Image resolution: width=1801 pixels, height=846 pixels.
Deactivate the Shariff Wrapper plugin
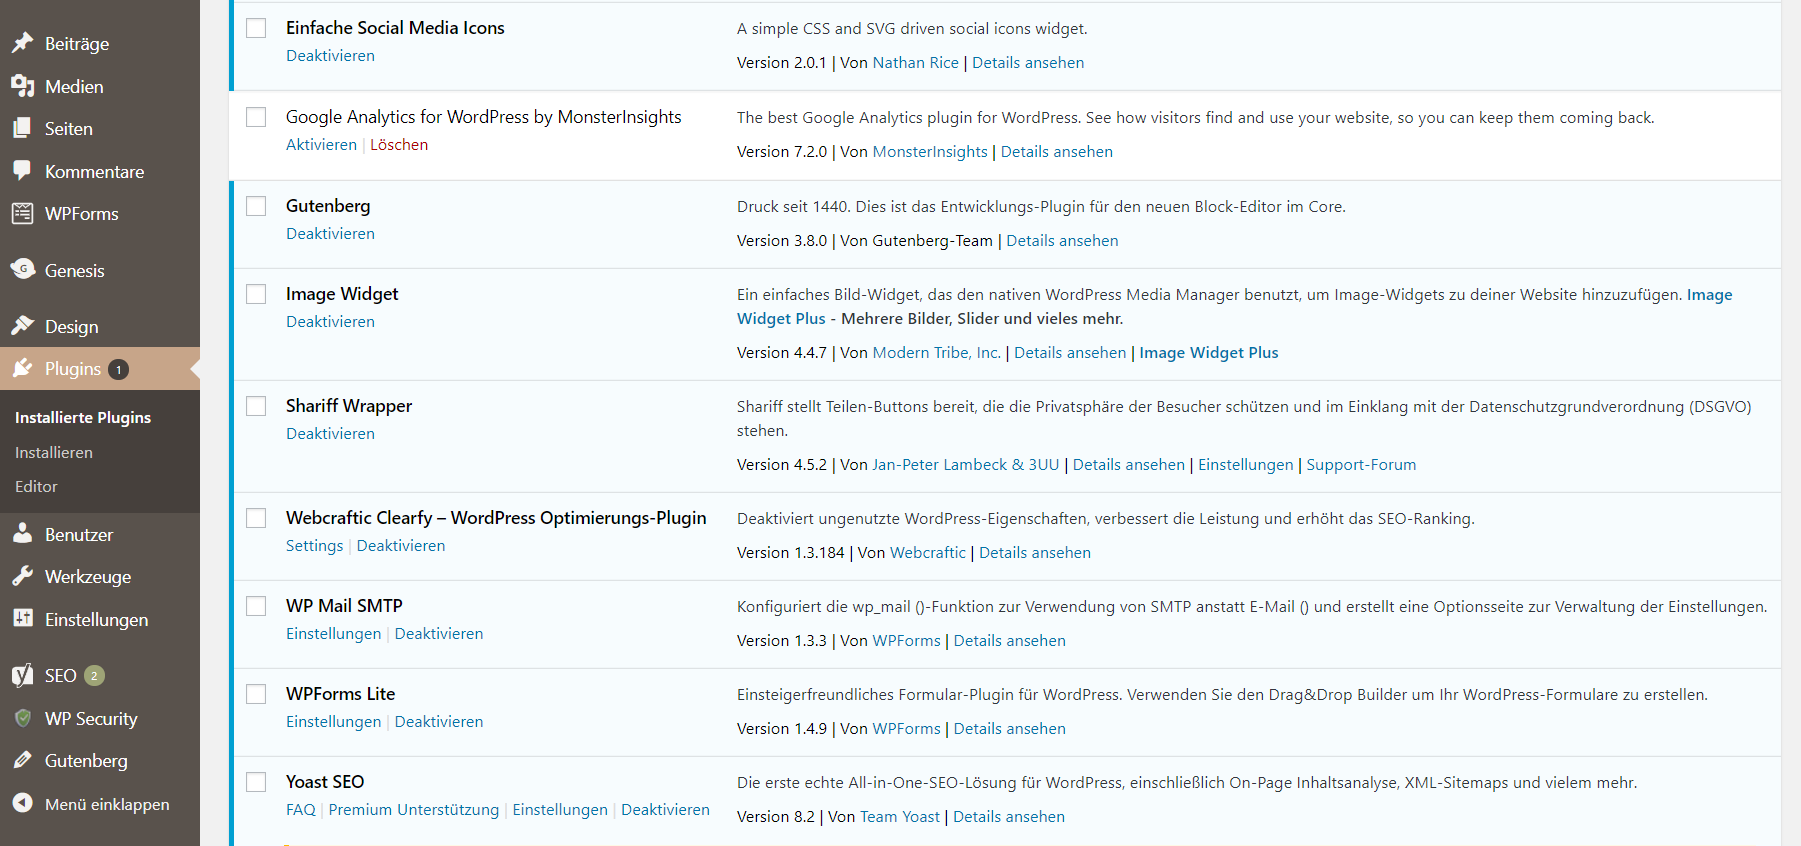click(x=330, y=434)
